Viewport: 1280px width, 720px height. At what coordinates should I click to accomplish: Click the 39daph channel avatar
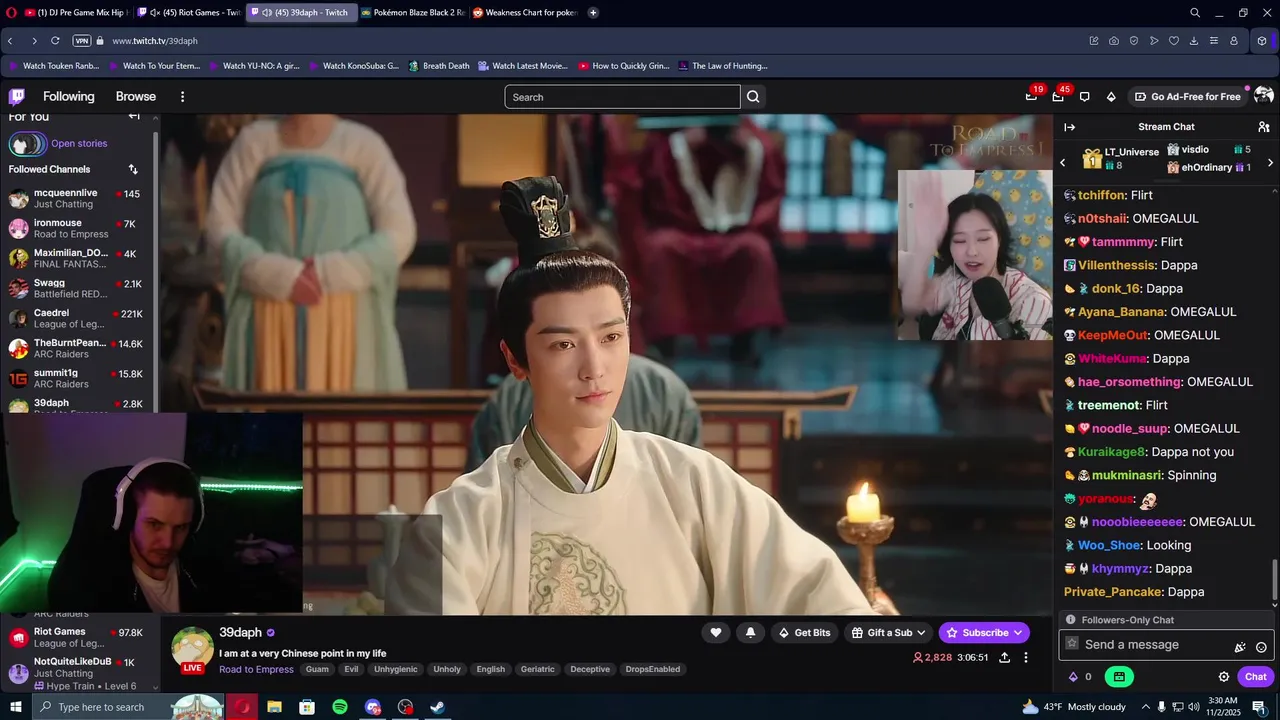click(192, 649)
